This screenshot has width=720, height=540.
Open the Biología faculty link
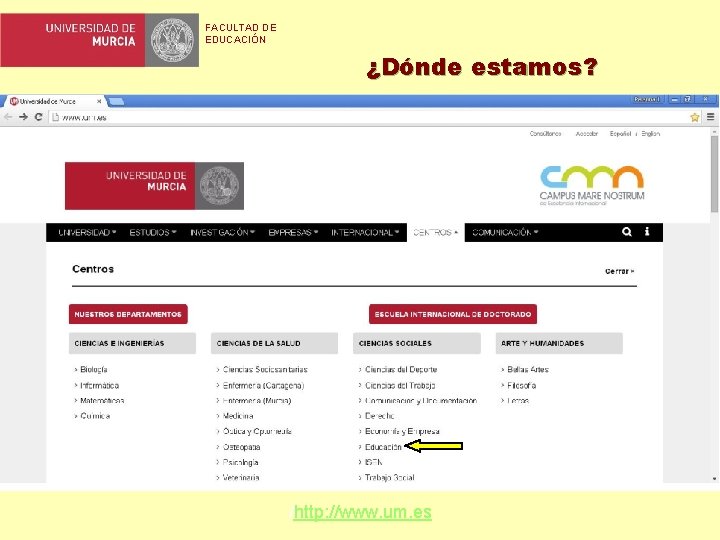94,369
